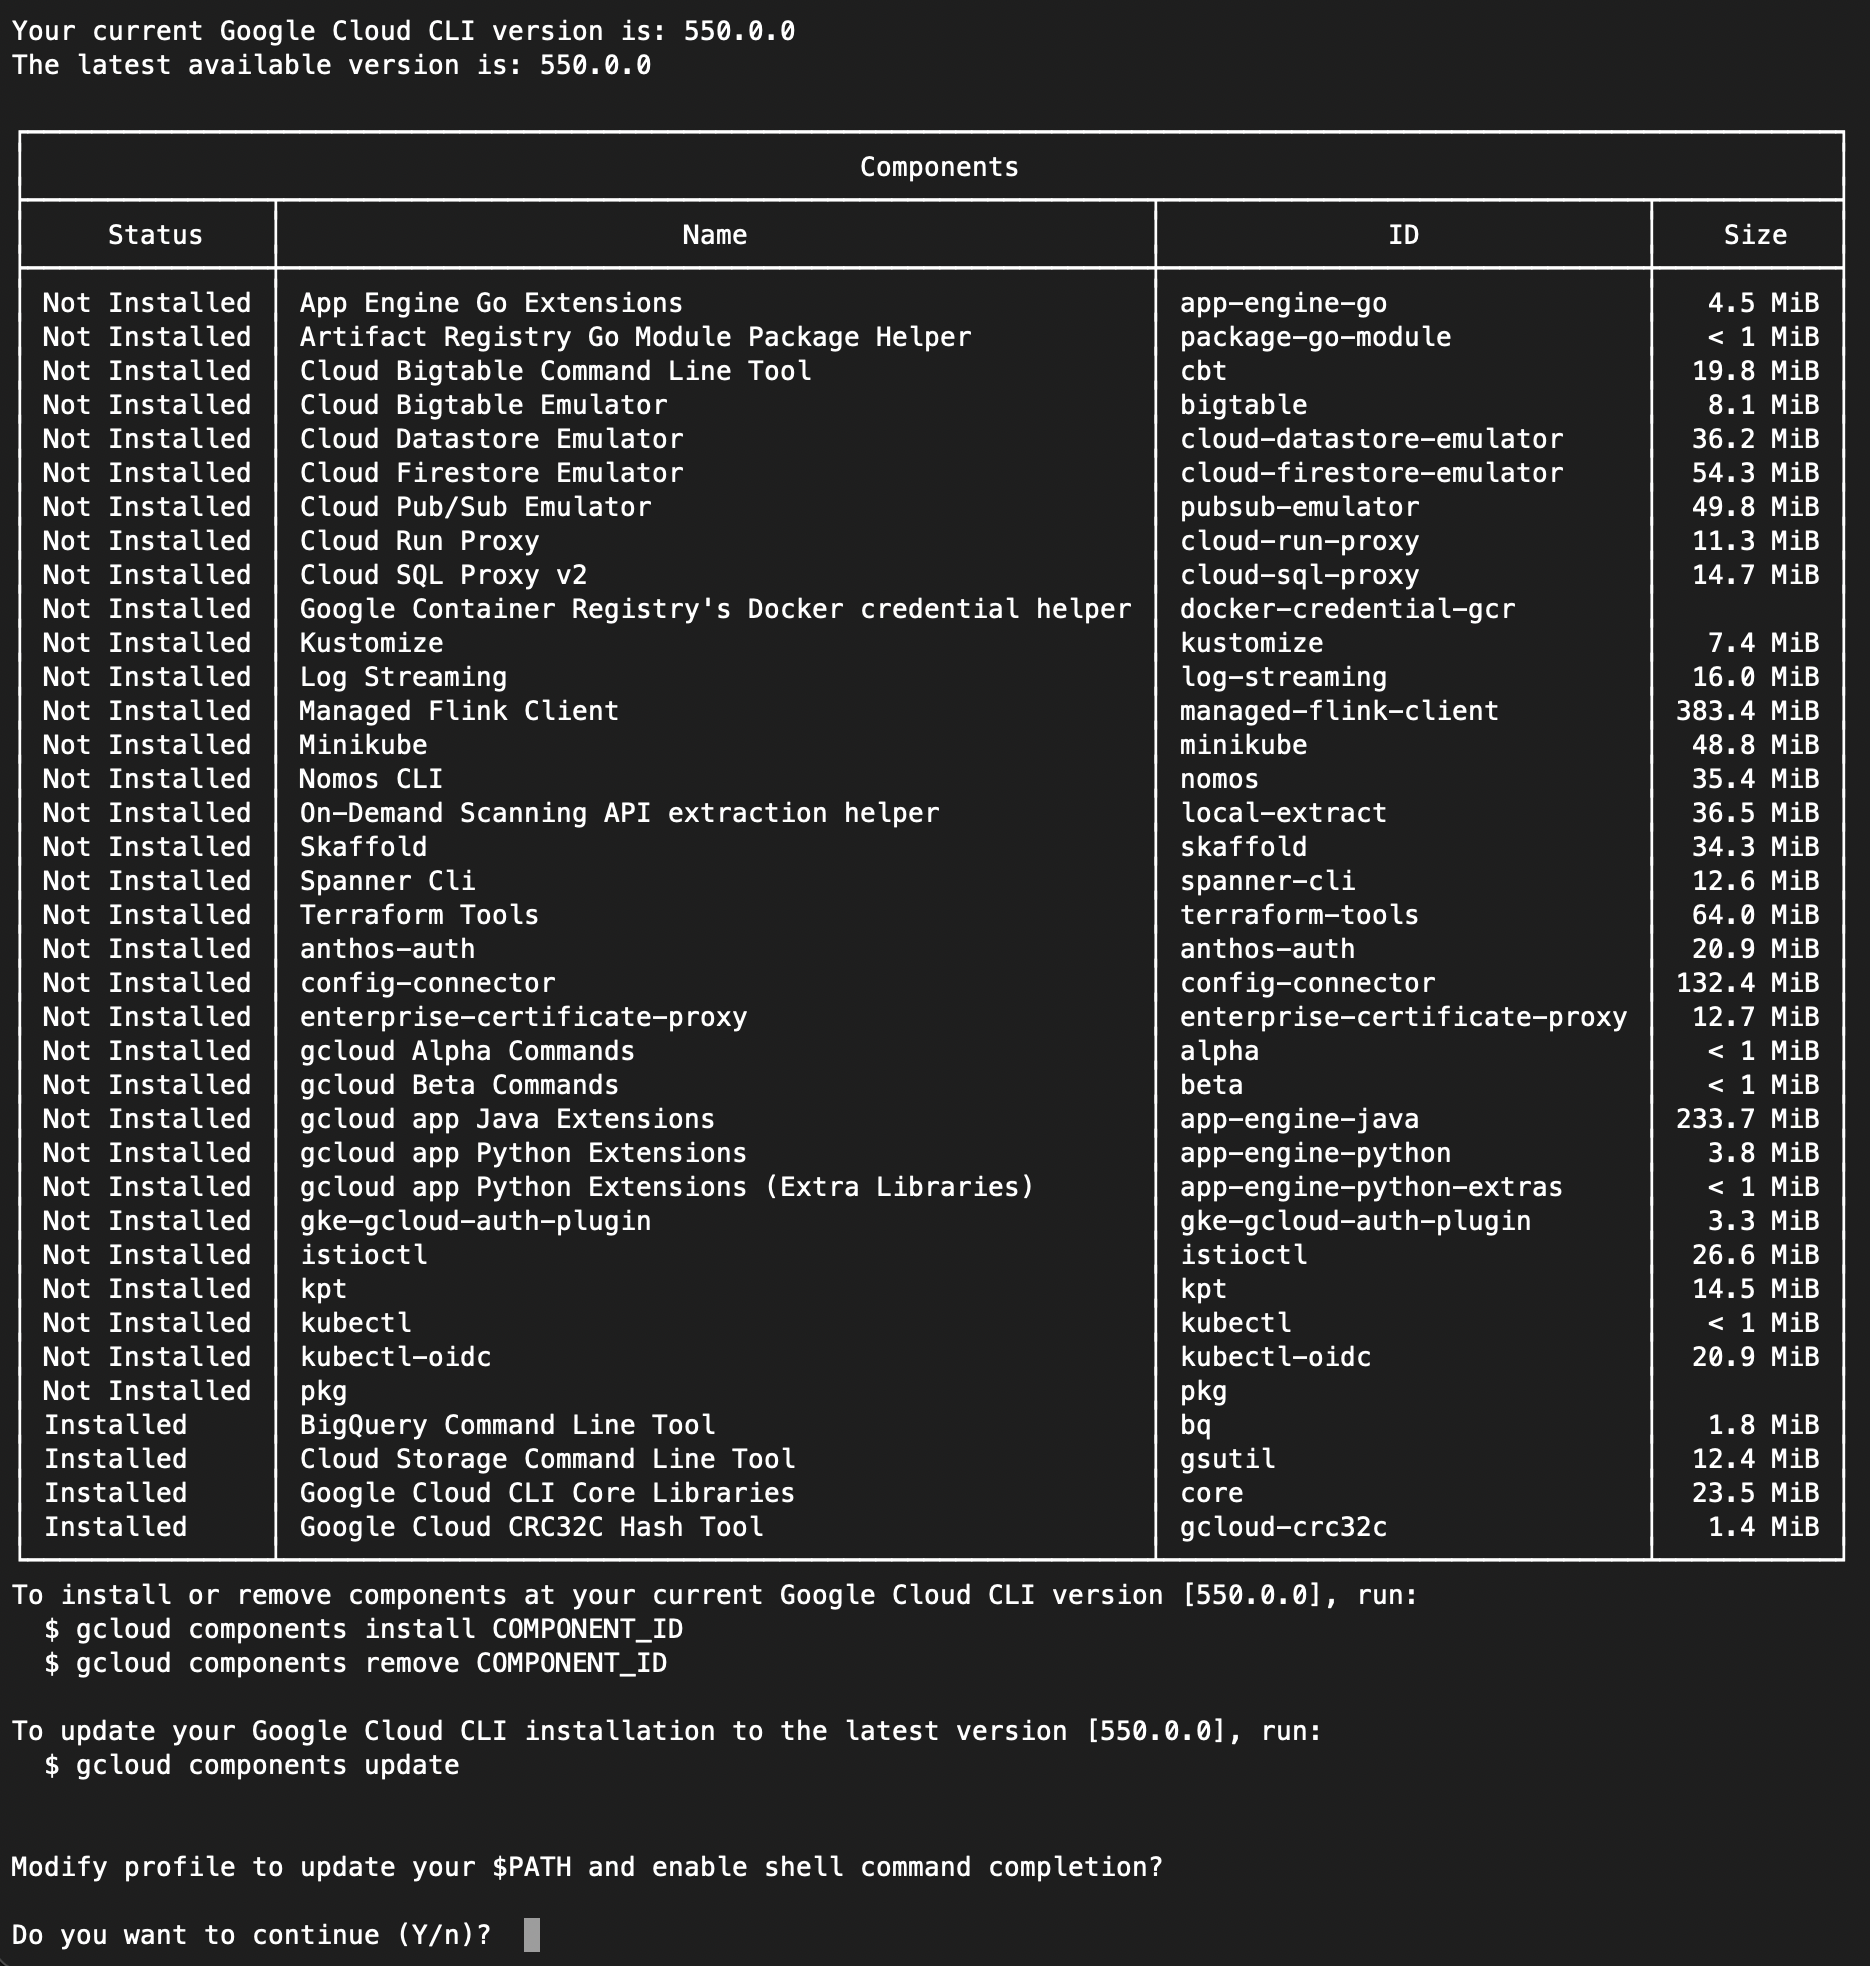Click 'Cloud Firestore Emulator' name
The image size is (1870, 1966).
point(491,473)
